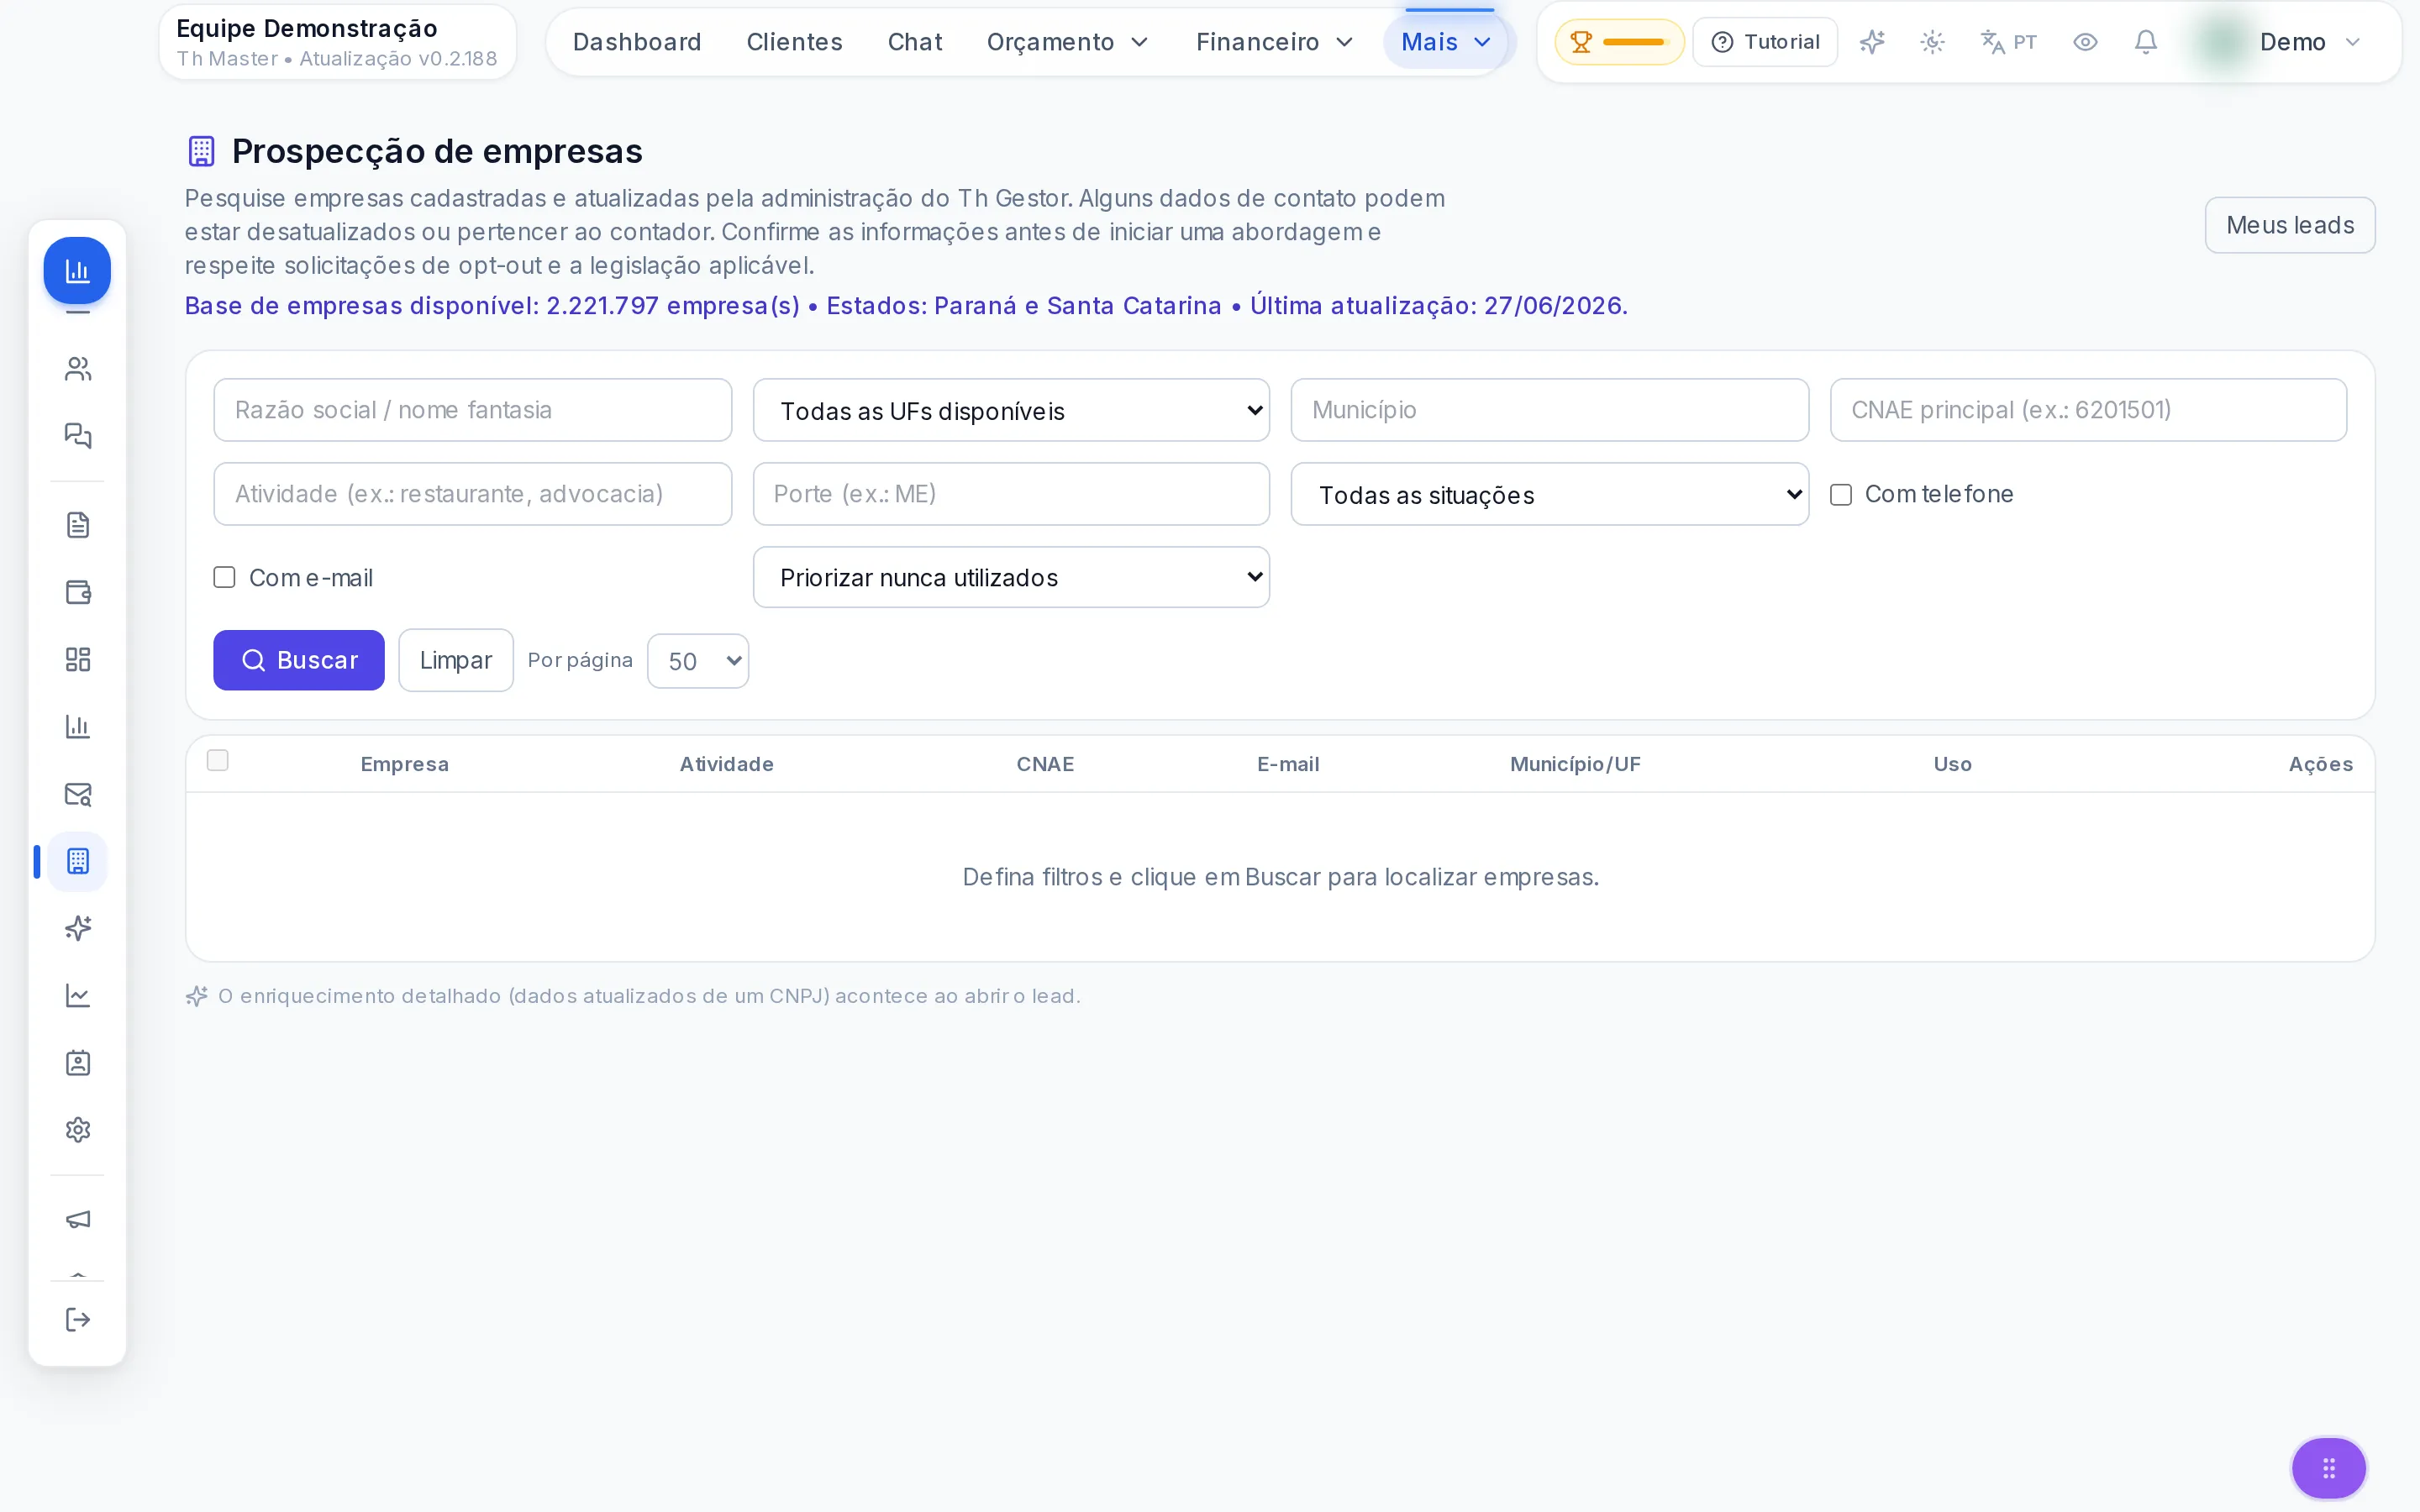Open the clients (people) sidebar icon
The width and height of the screenshot is (2420, 1512).
(x=78, y=369)
